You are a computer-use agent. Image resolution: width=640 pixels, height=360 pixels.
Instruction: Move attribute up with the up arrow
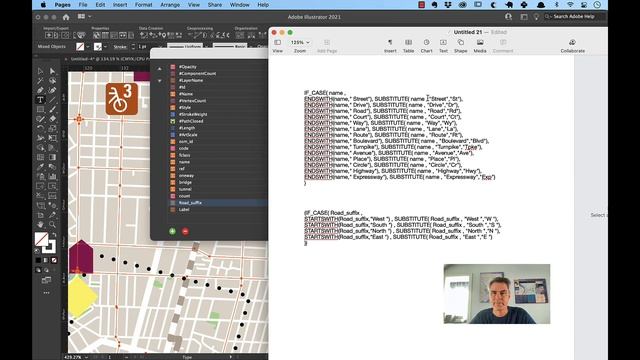(x=160, y=69)
